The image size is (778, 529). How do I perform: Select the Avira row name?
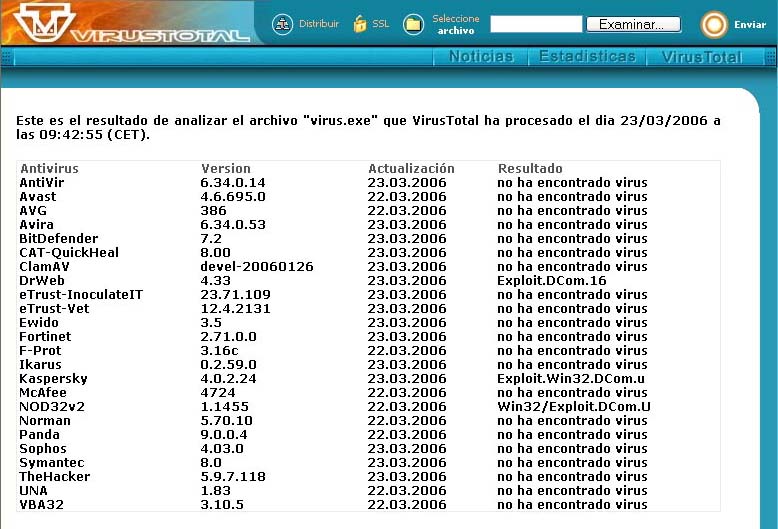(x=37, y=224)
